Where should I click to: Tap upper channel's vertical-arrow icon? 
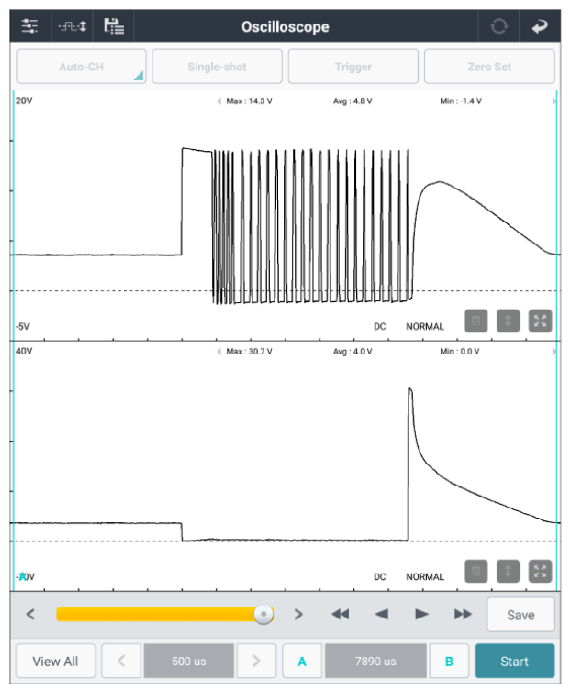(x=508, y=321)
